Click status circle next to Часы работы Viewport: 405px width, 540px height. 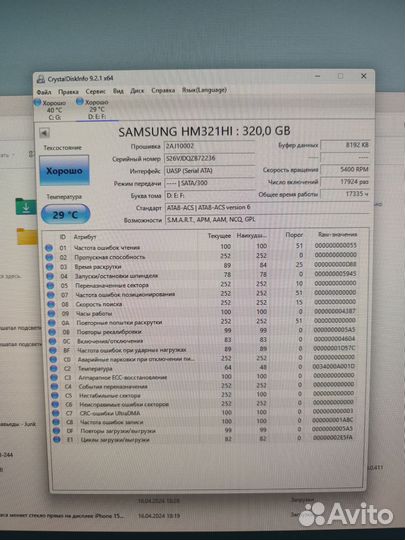[51, 313]
